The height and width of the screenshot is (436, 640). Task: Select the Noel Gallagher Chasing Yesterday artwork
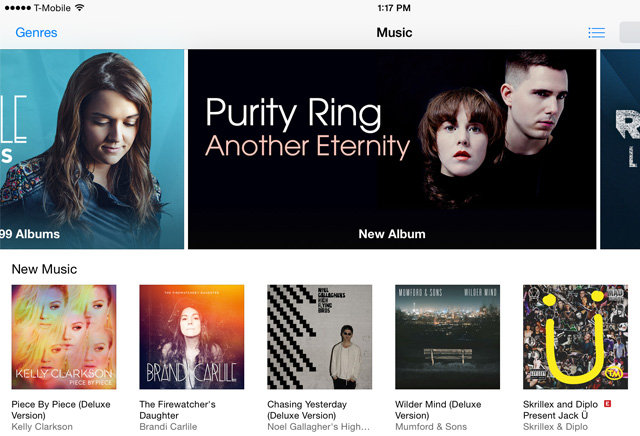pos(320,337)
